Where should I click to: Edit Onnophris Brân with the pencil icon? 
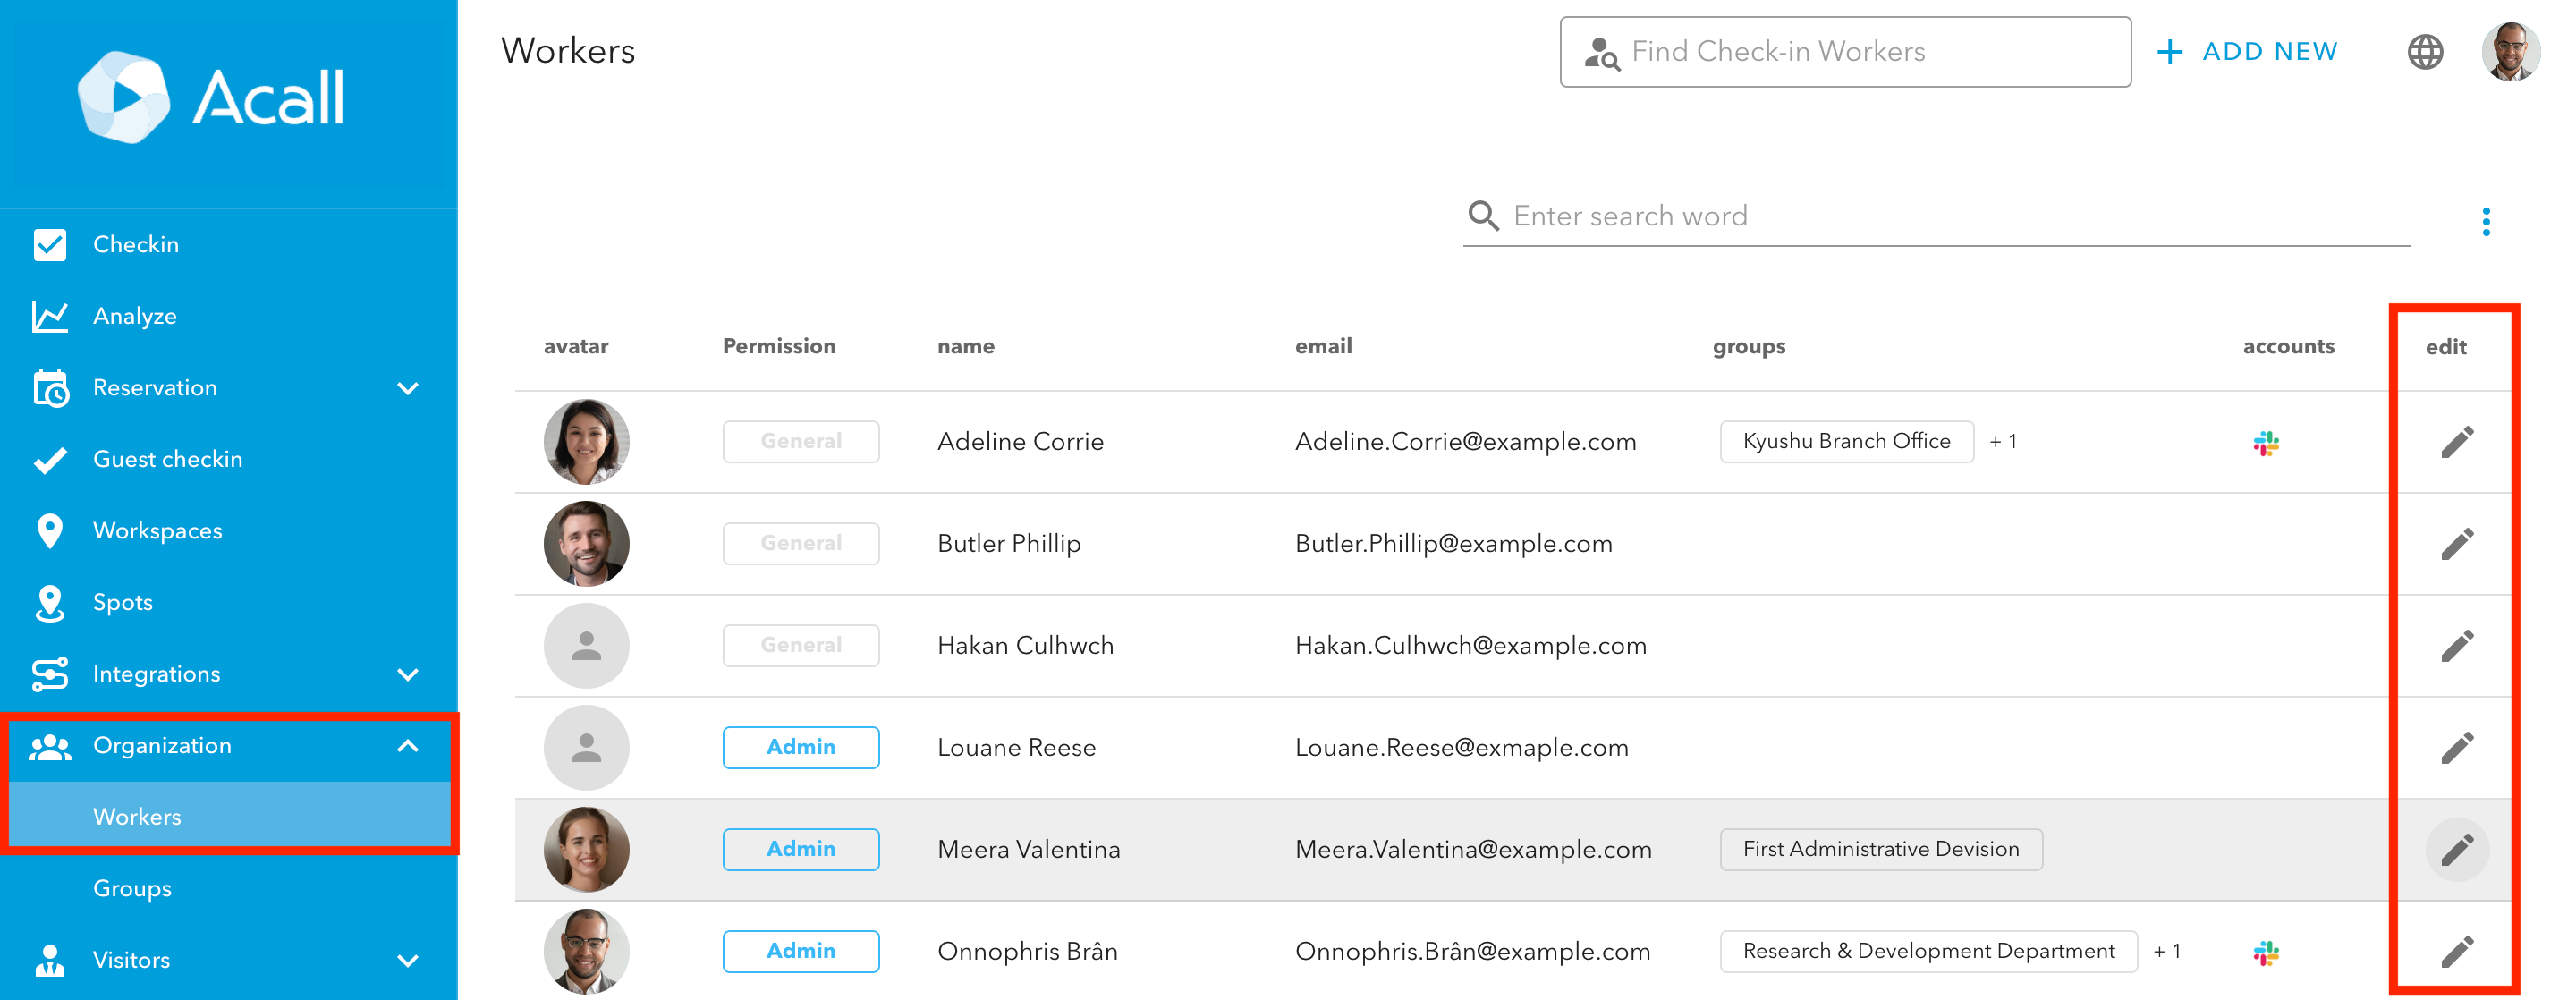point(2457,952)
